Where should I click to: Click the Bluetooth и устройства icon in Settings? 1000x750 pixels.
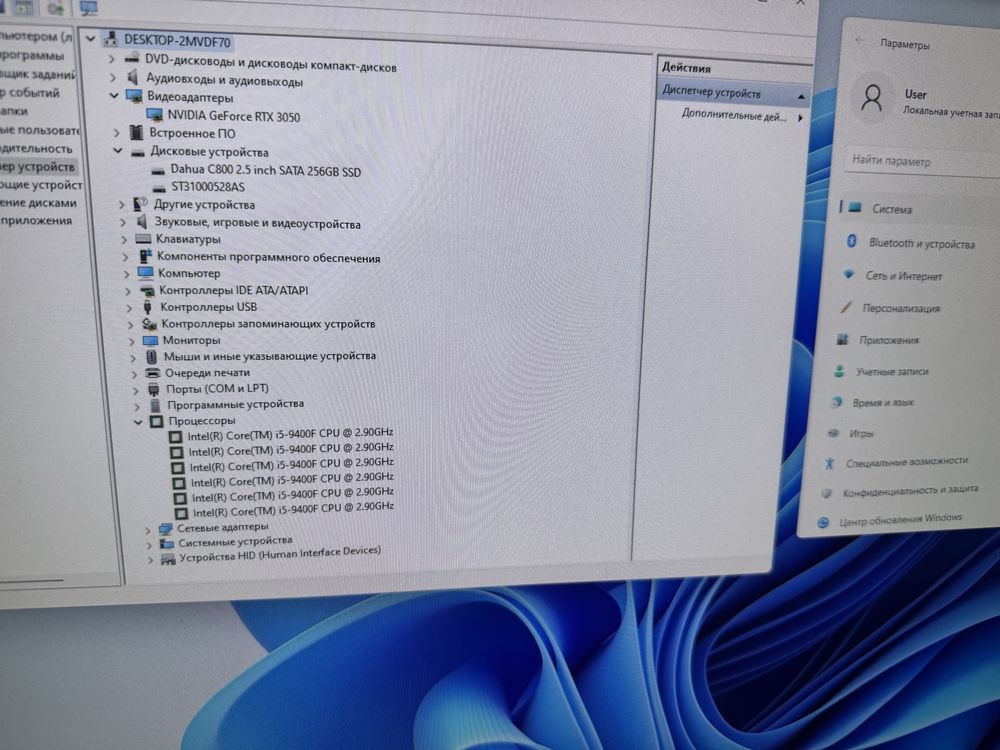tap(851, 241)
